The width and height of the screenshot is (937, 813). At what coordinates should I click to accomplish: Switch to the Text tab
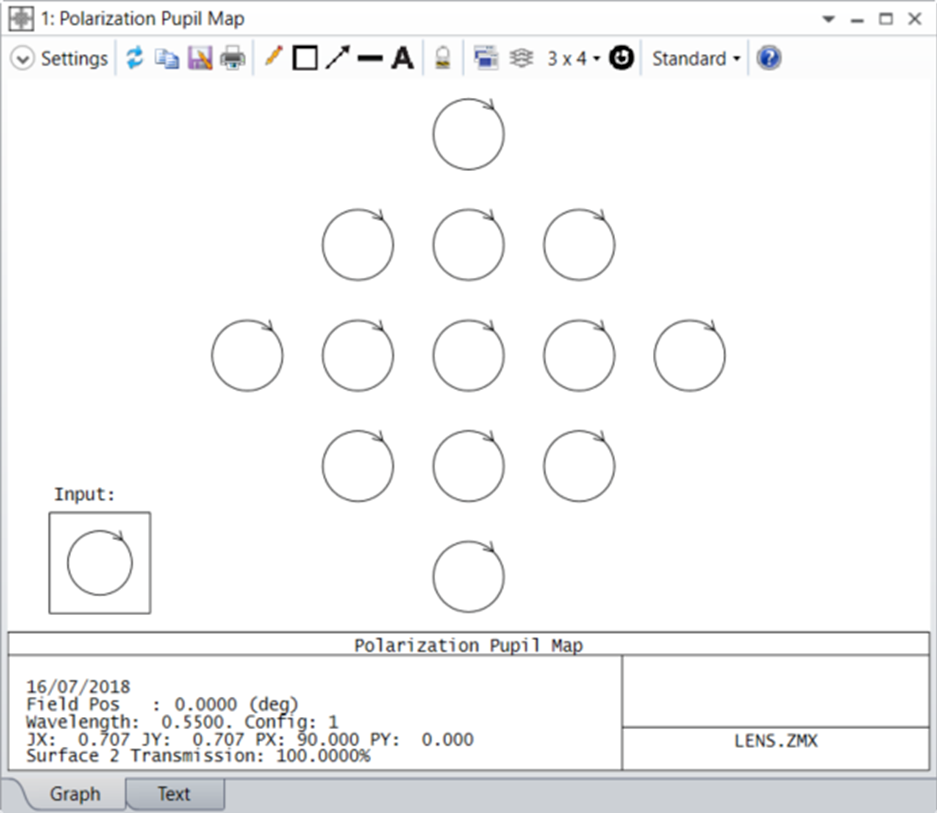(173, 794)
